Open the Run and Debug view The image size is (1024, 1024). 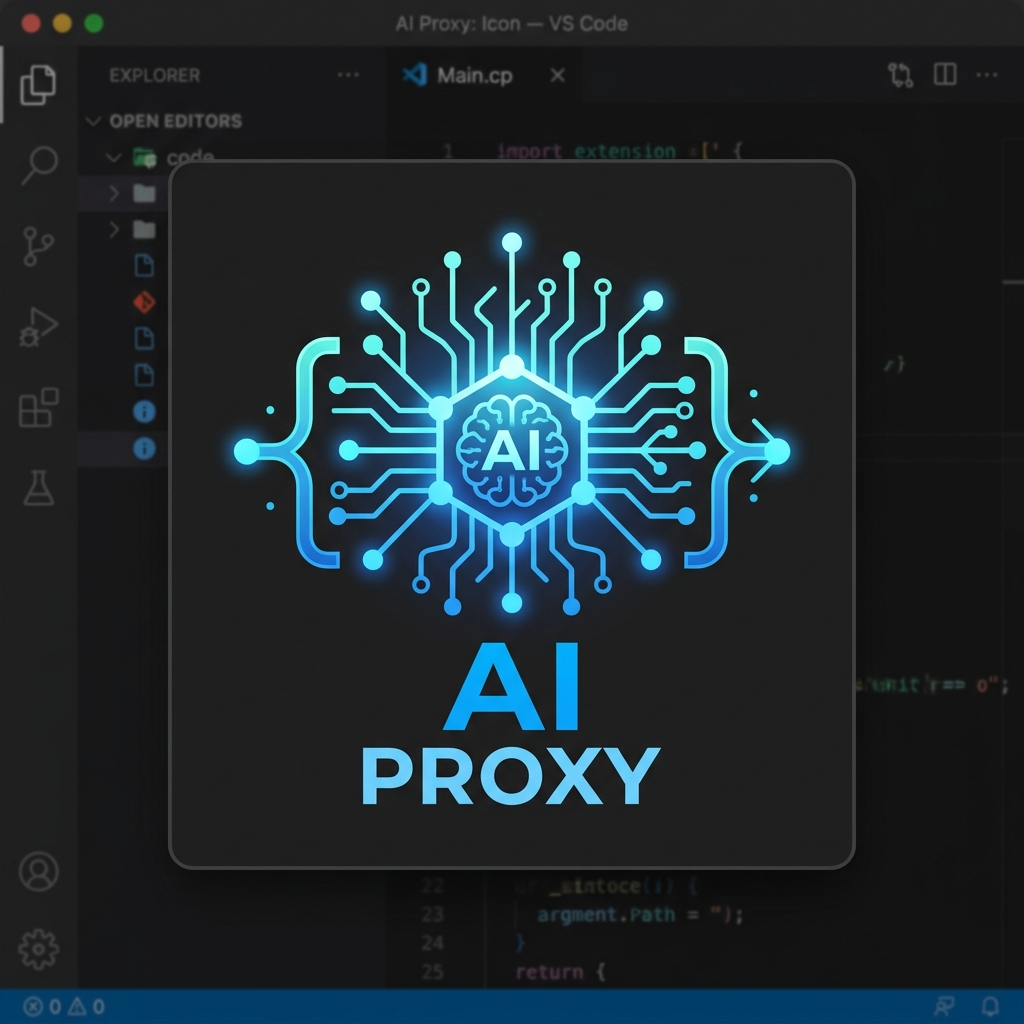(39, 327)
